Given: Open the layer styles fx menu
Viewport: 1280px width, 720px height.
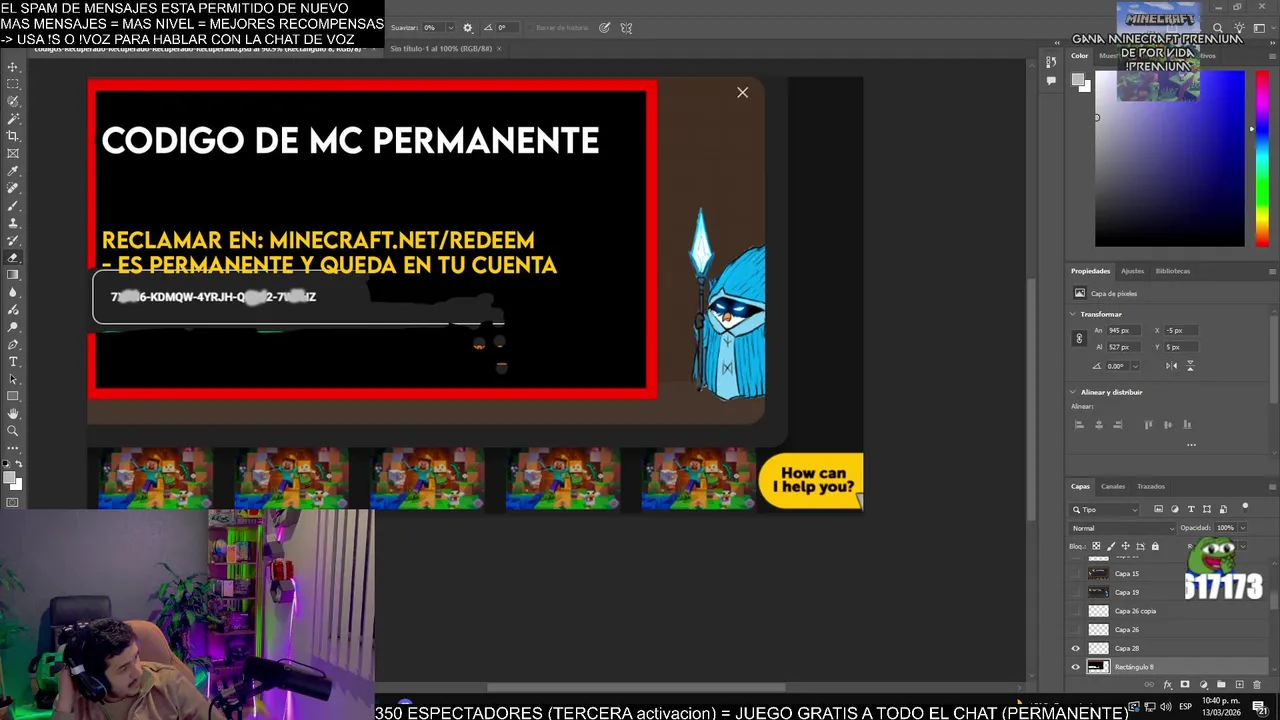Looking at the screenshot, I should click(1167, 685).
